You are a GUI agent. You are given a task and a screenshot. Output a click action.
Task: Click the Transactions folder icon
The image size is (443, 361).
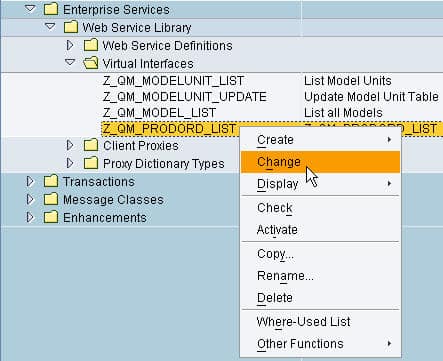pyautogui.click(x=51, y=181)
